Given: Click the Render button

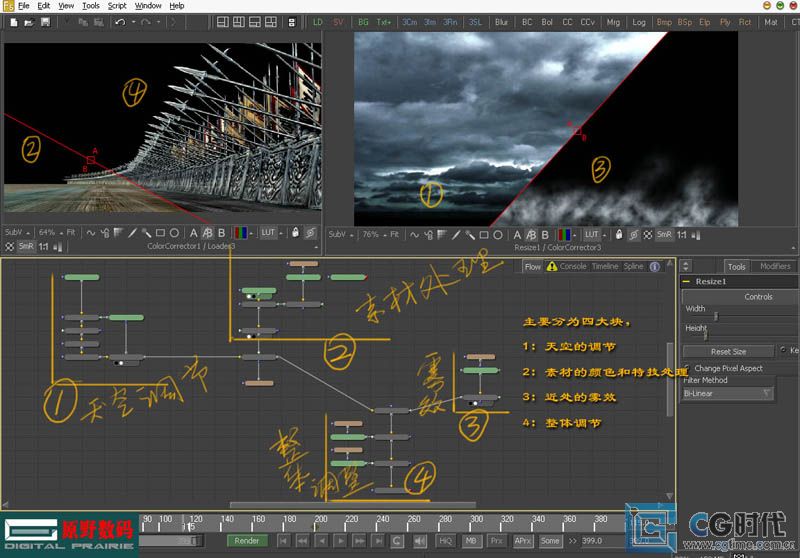Looking at the screenshot, I should click(x=246, y=540).
